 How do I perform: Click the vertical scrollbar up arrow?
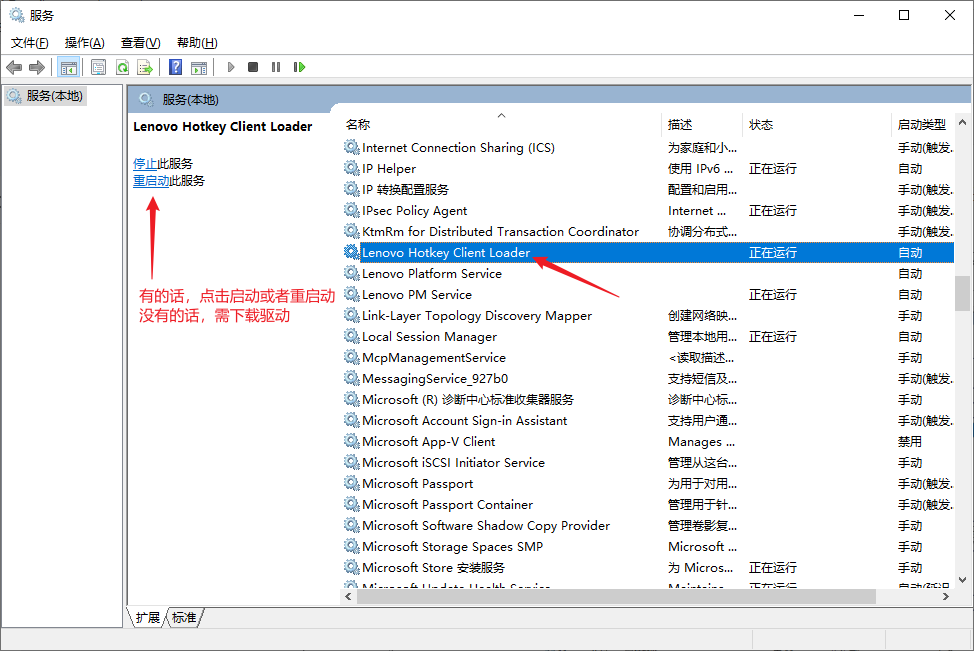962,122
